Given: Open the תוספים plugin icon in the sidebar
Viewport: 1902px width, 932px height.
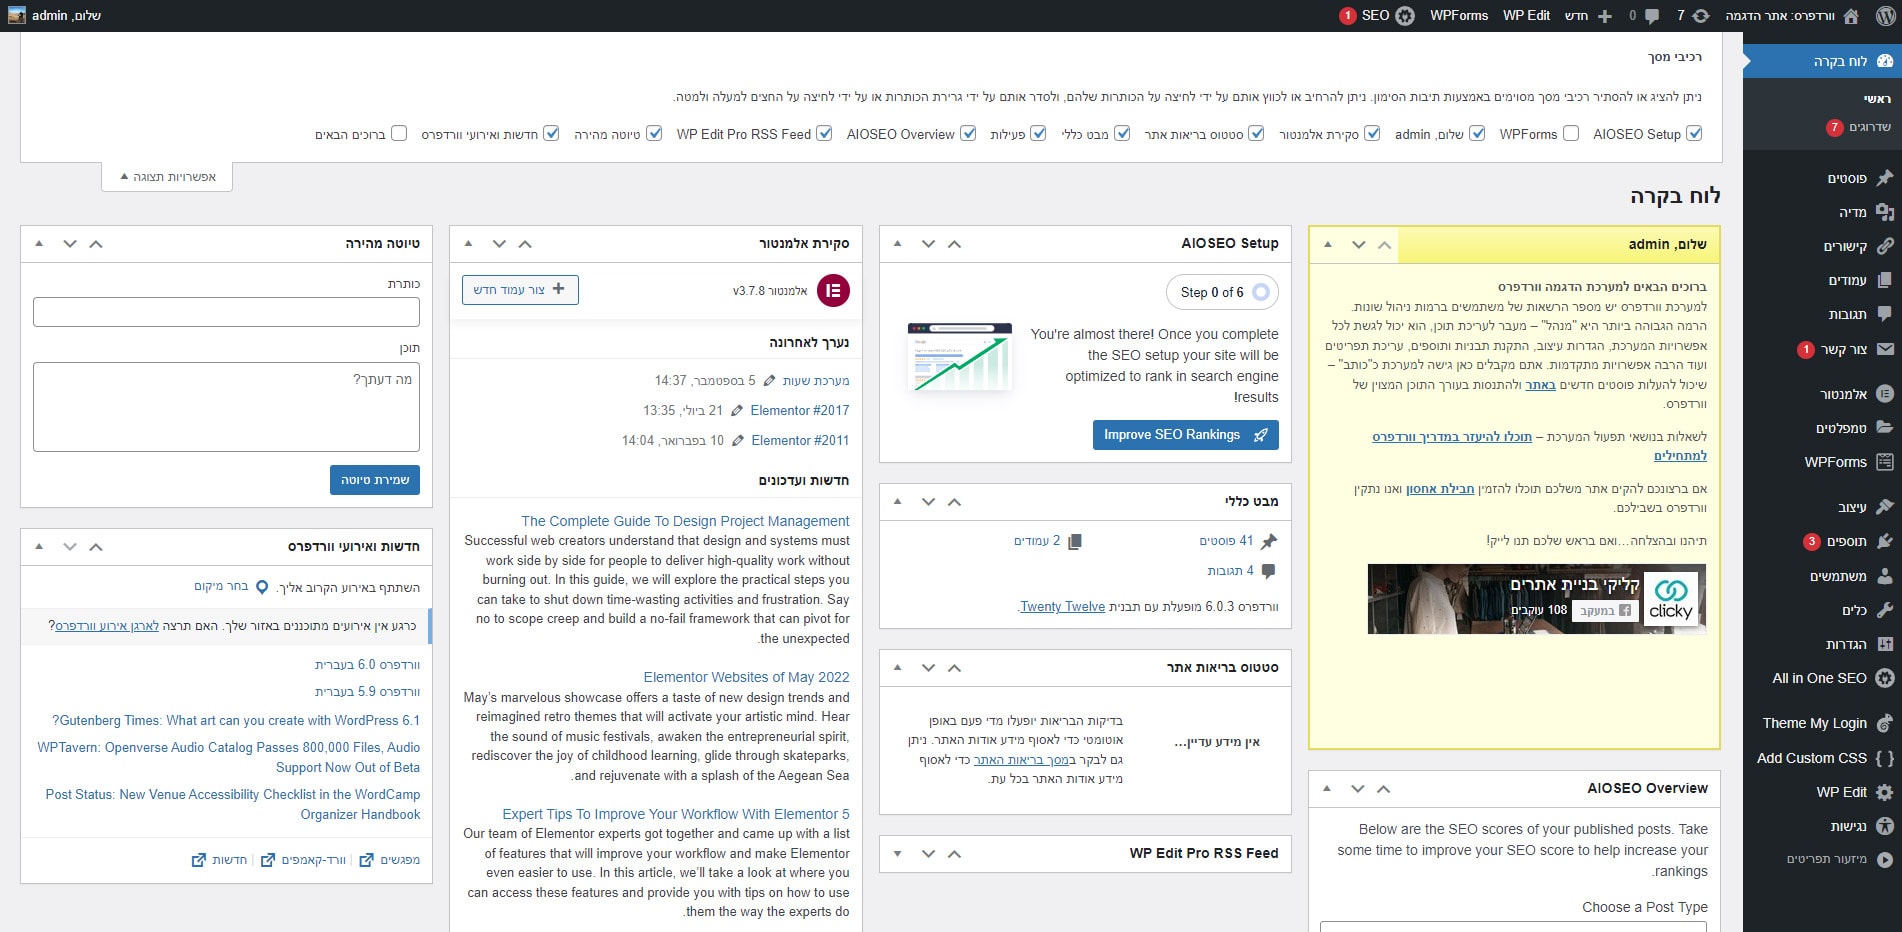Looking at the screenshot, I should [x=1884, y=541].
